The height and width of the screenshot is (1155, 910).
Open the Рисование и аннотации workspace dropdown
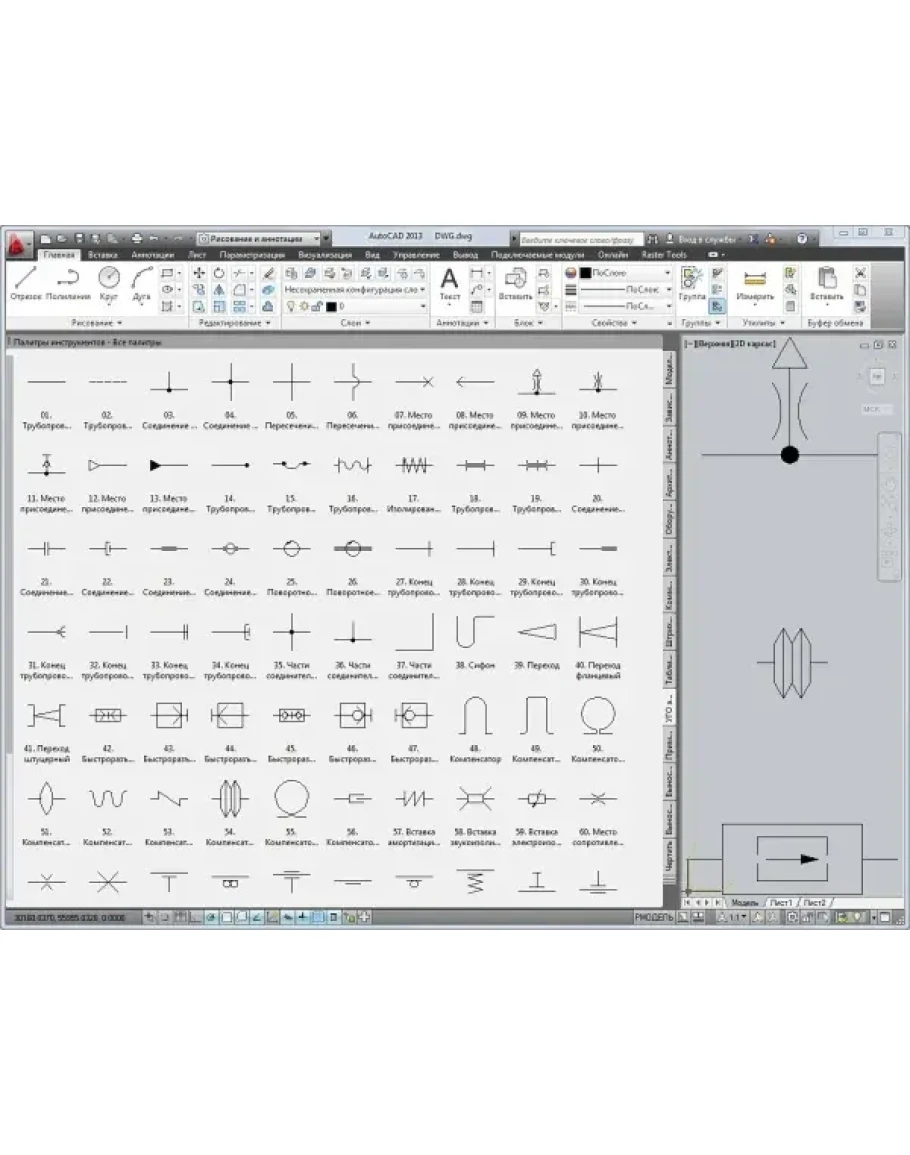click(262, 239)
